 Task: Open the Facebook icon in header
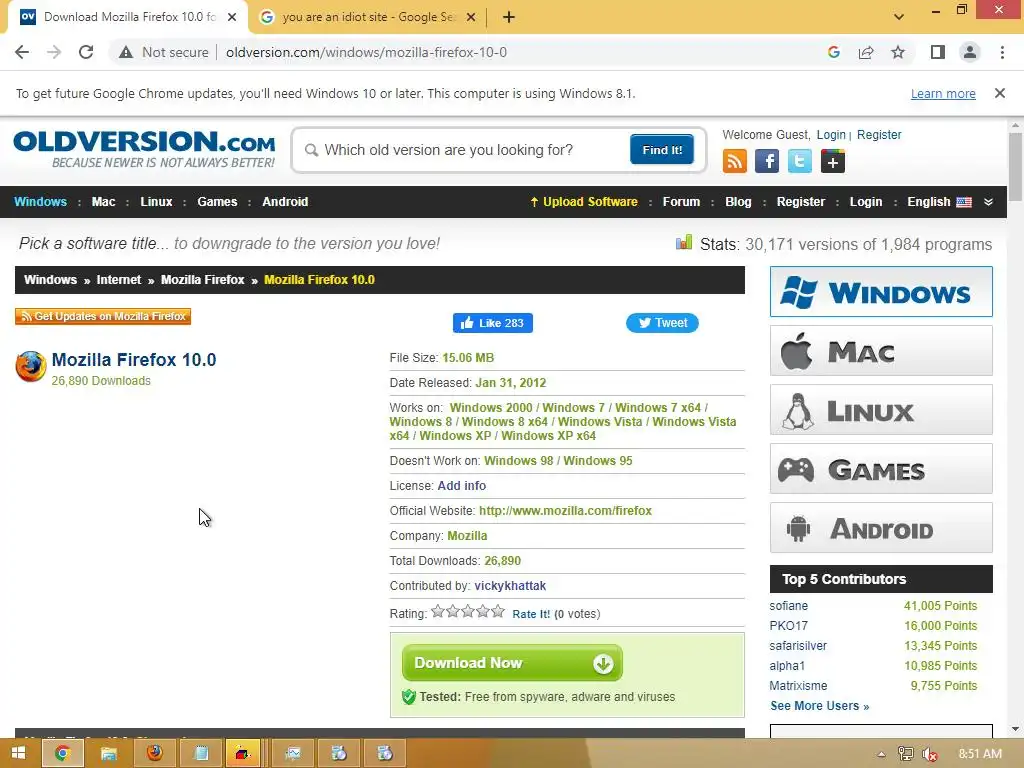(x=767, y=161)
